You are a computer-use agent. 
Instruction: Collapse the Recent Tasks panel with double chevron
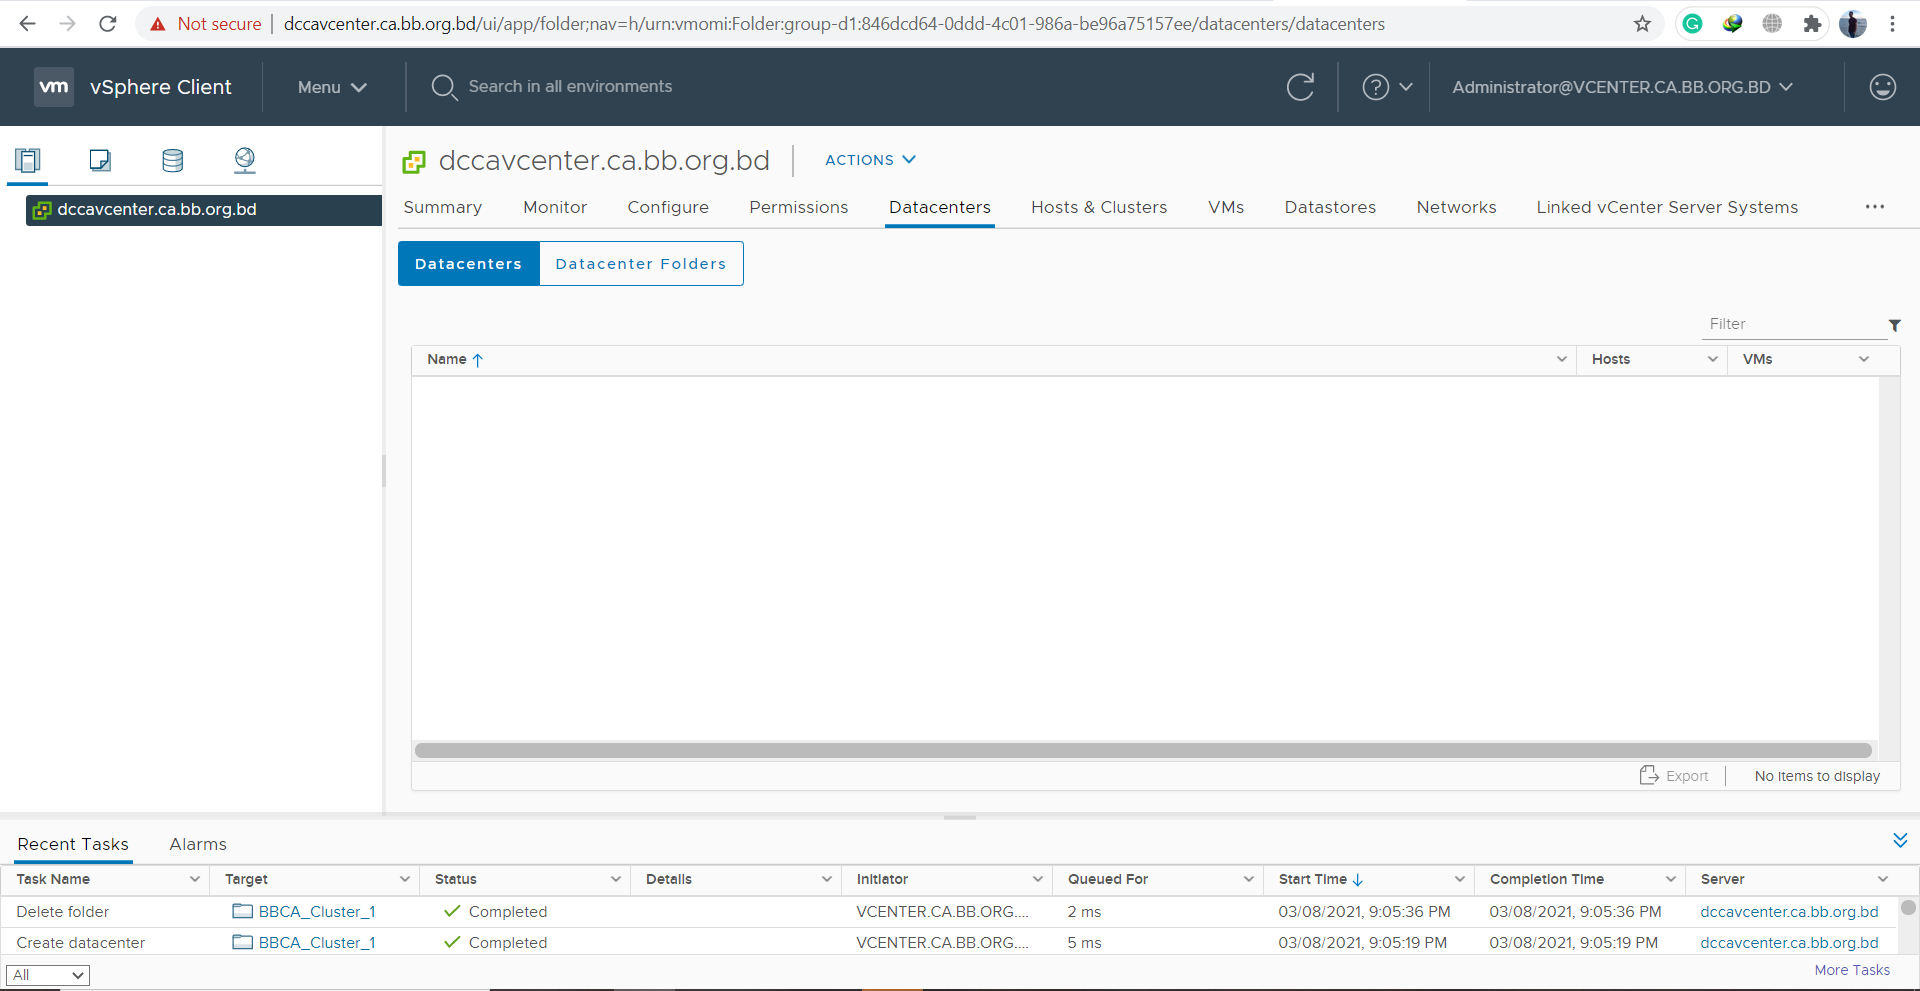click(1900, 840)
